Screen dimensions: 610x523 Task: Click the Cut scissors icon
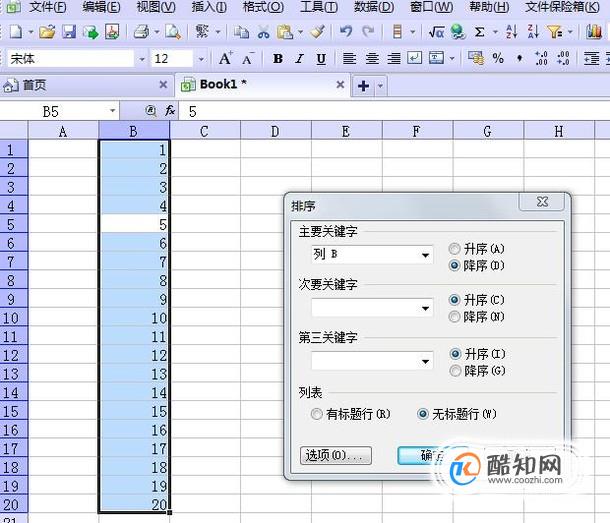264,32
